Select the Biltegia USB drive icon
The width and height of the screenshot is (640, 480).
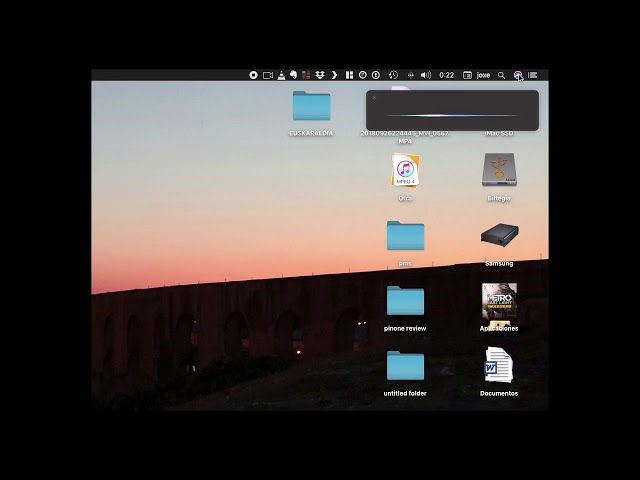click(499, 170)
